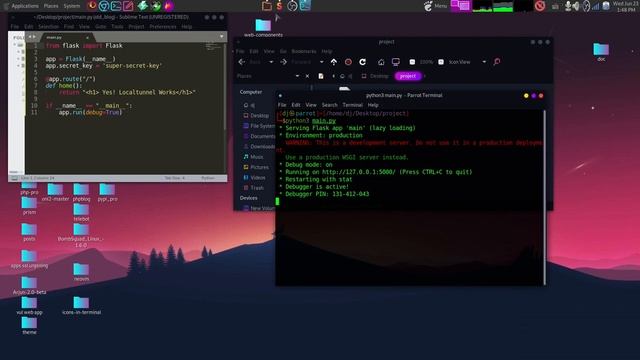
Task: Collapse the Devices section in sidebar
Action: 249,198
